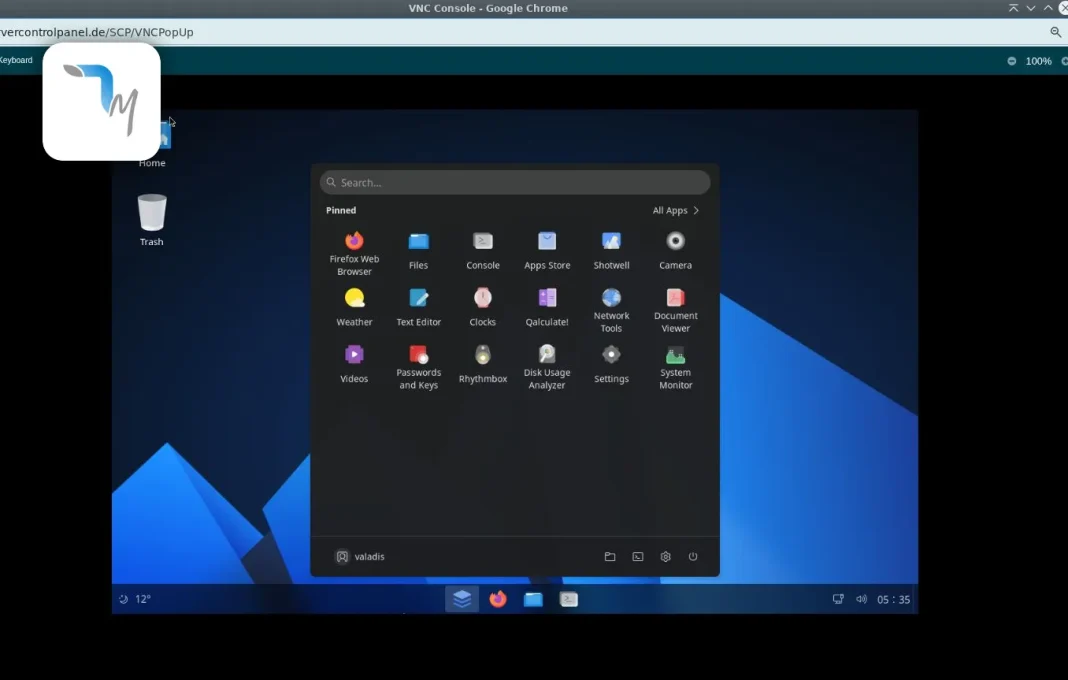Click the Chrome address bar URL

[97, 32]
